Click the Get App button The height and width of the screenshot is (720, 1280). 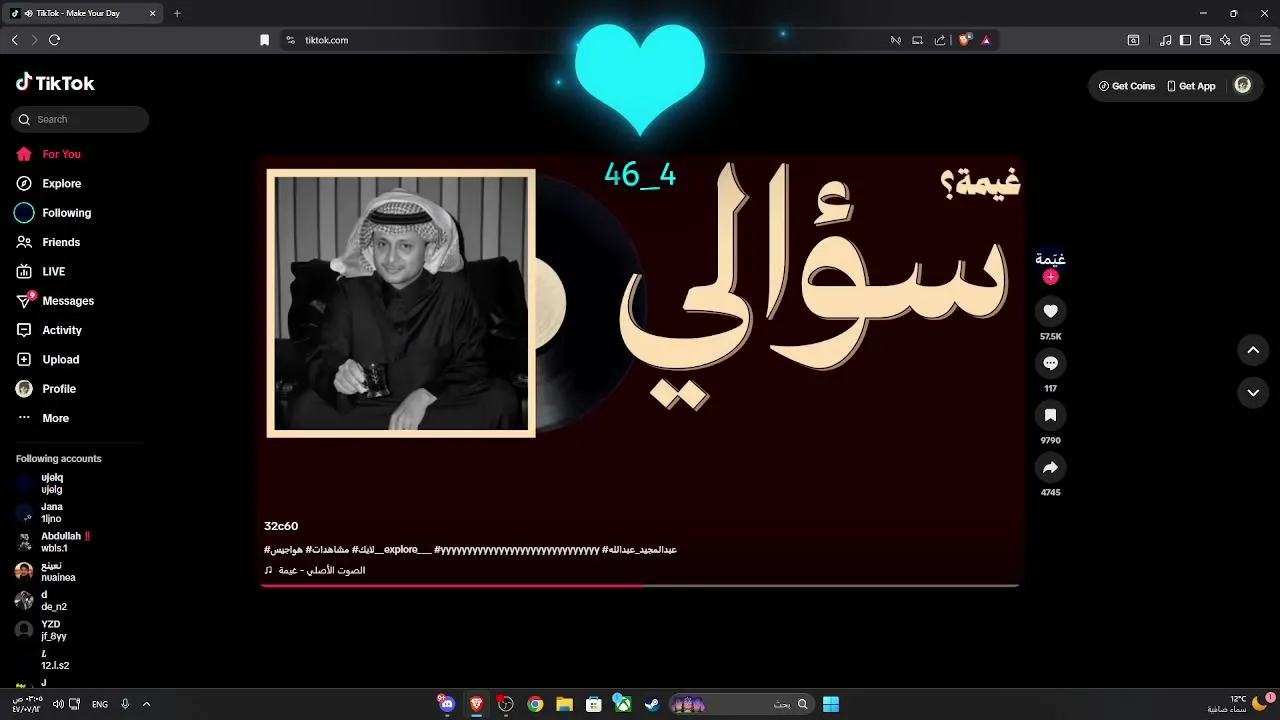(1191, 86)
